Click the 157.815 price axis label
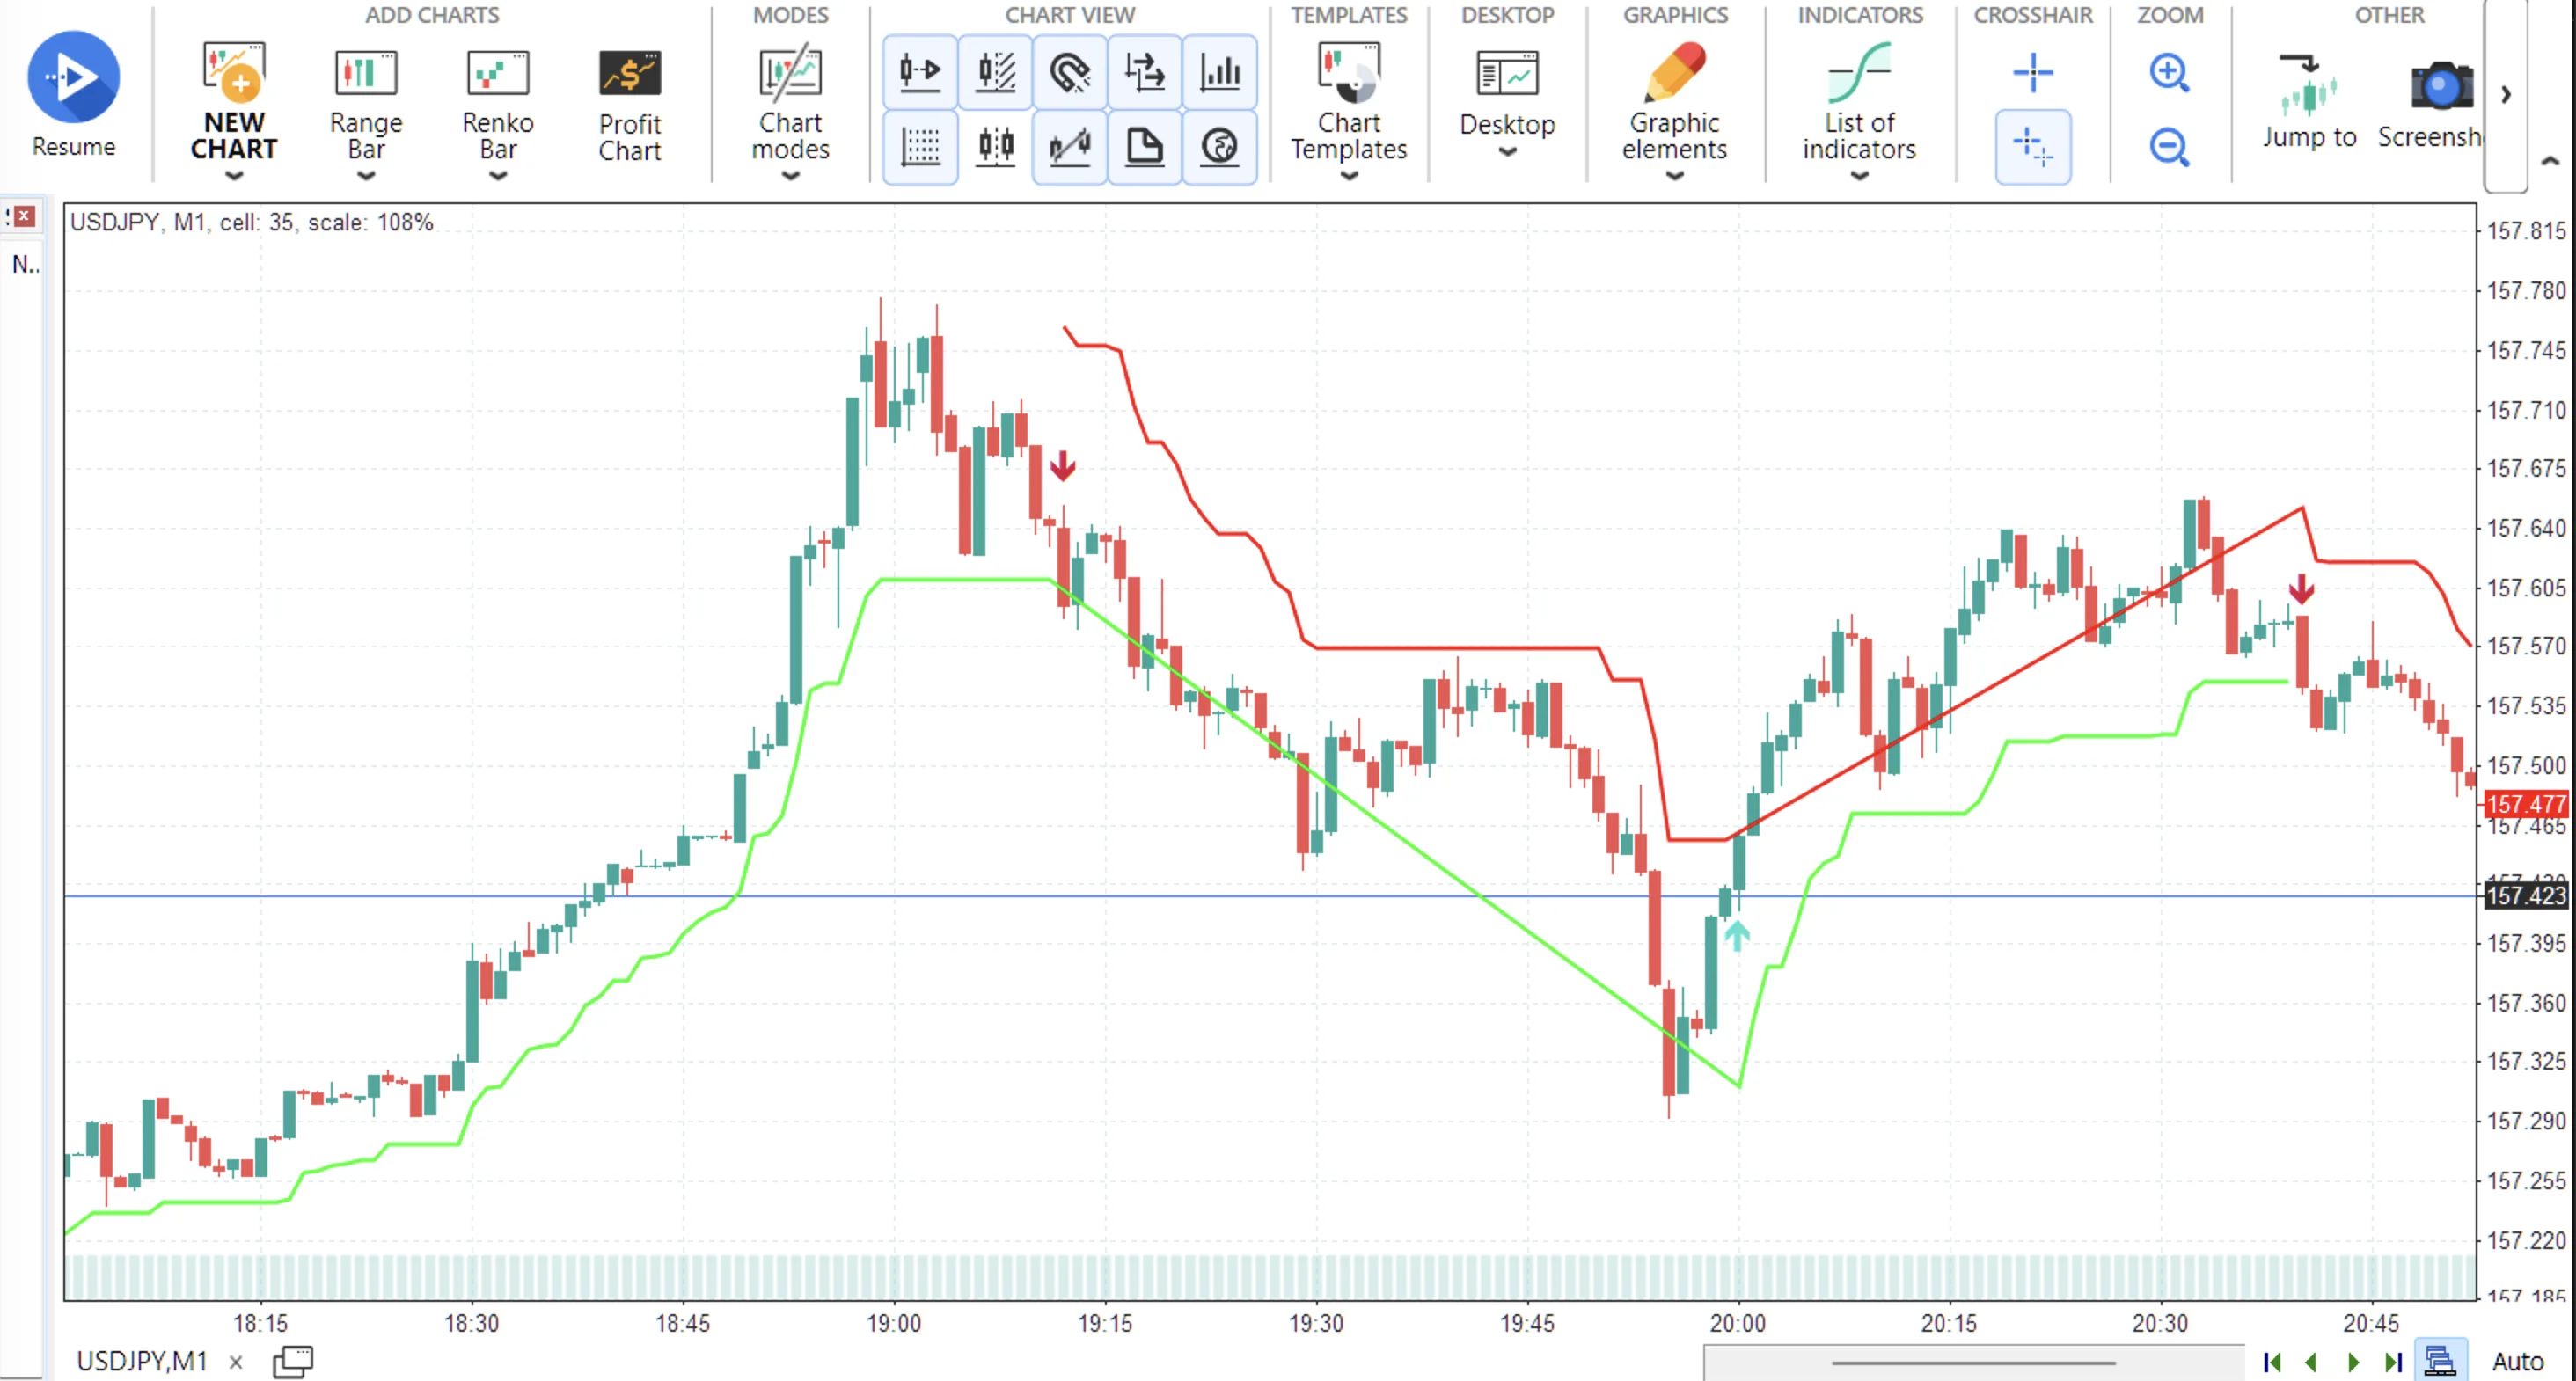The width and height of the screenshot is (2576, 1381). [2526, 231]
